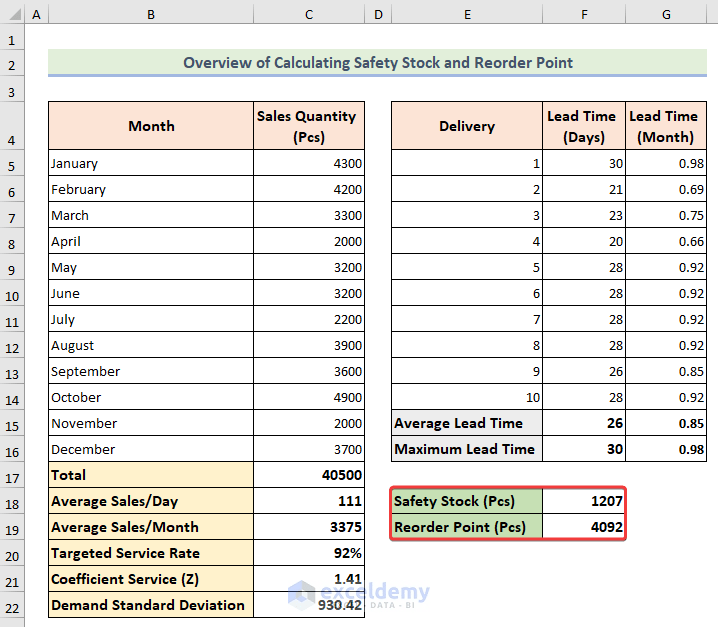Click the safety stock value 1207
The height and width of the screenshot is (627, 718).
tap(584, 501)
